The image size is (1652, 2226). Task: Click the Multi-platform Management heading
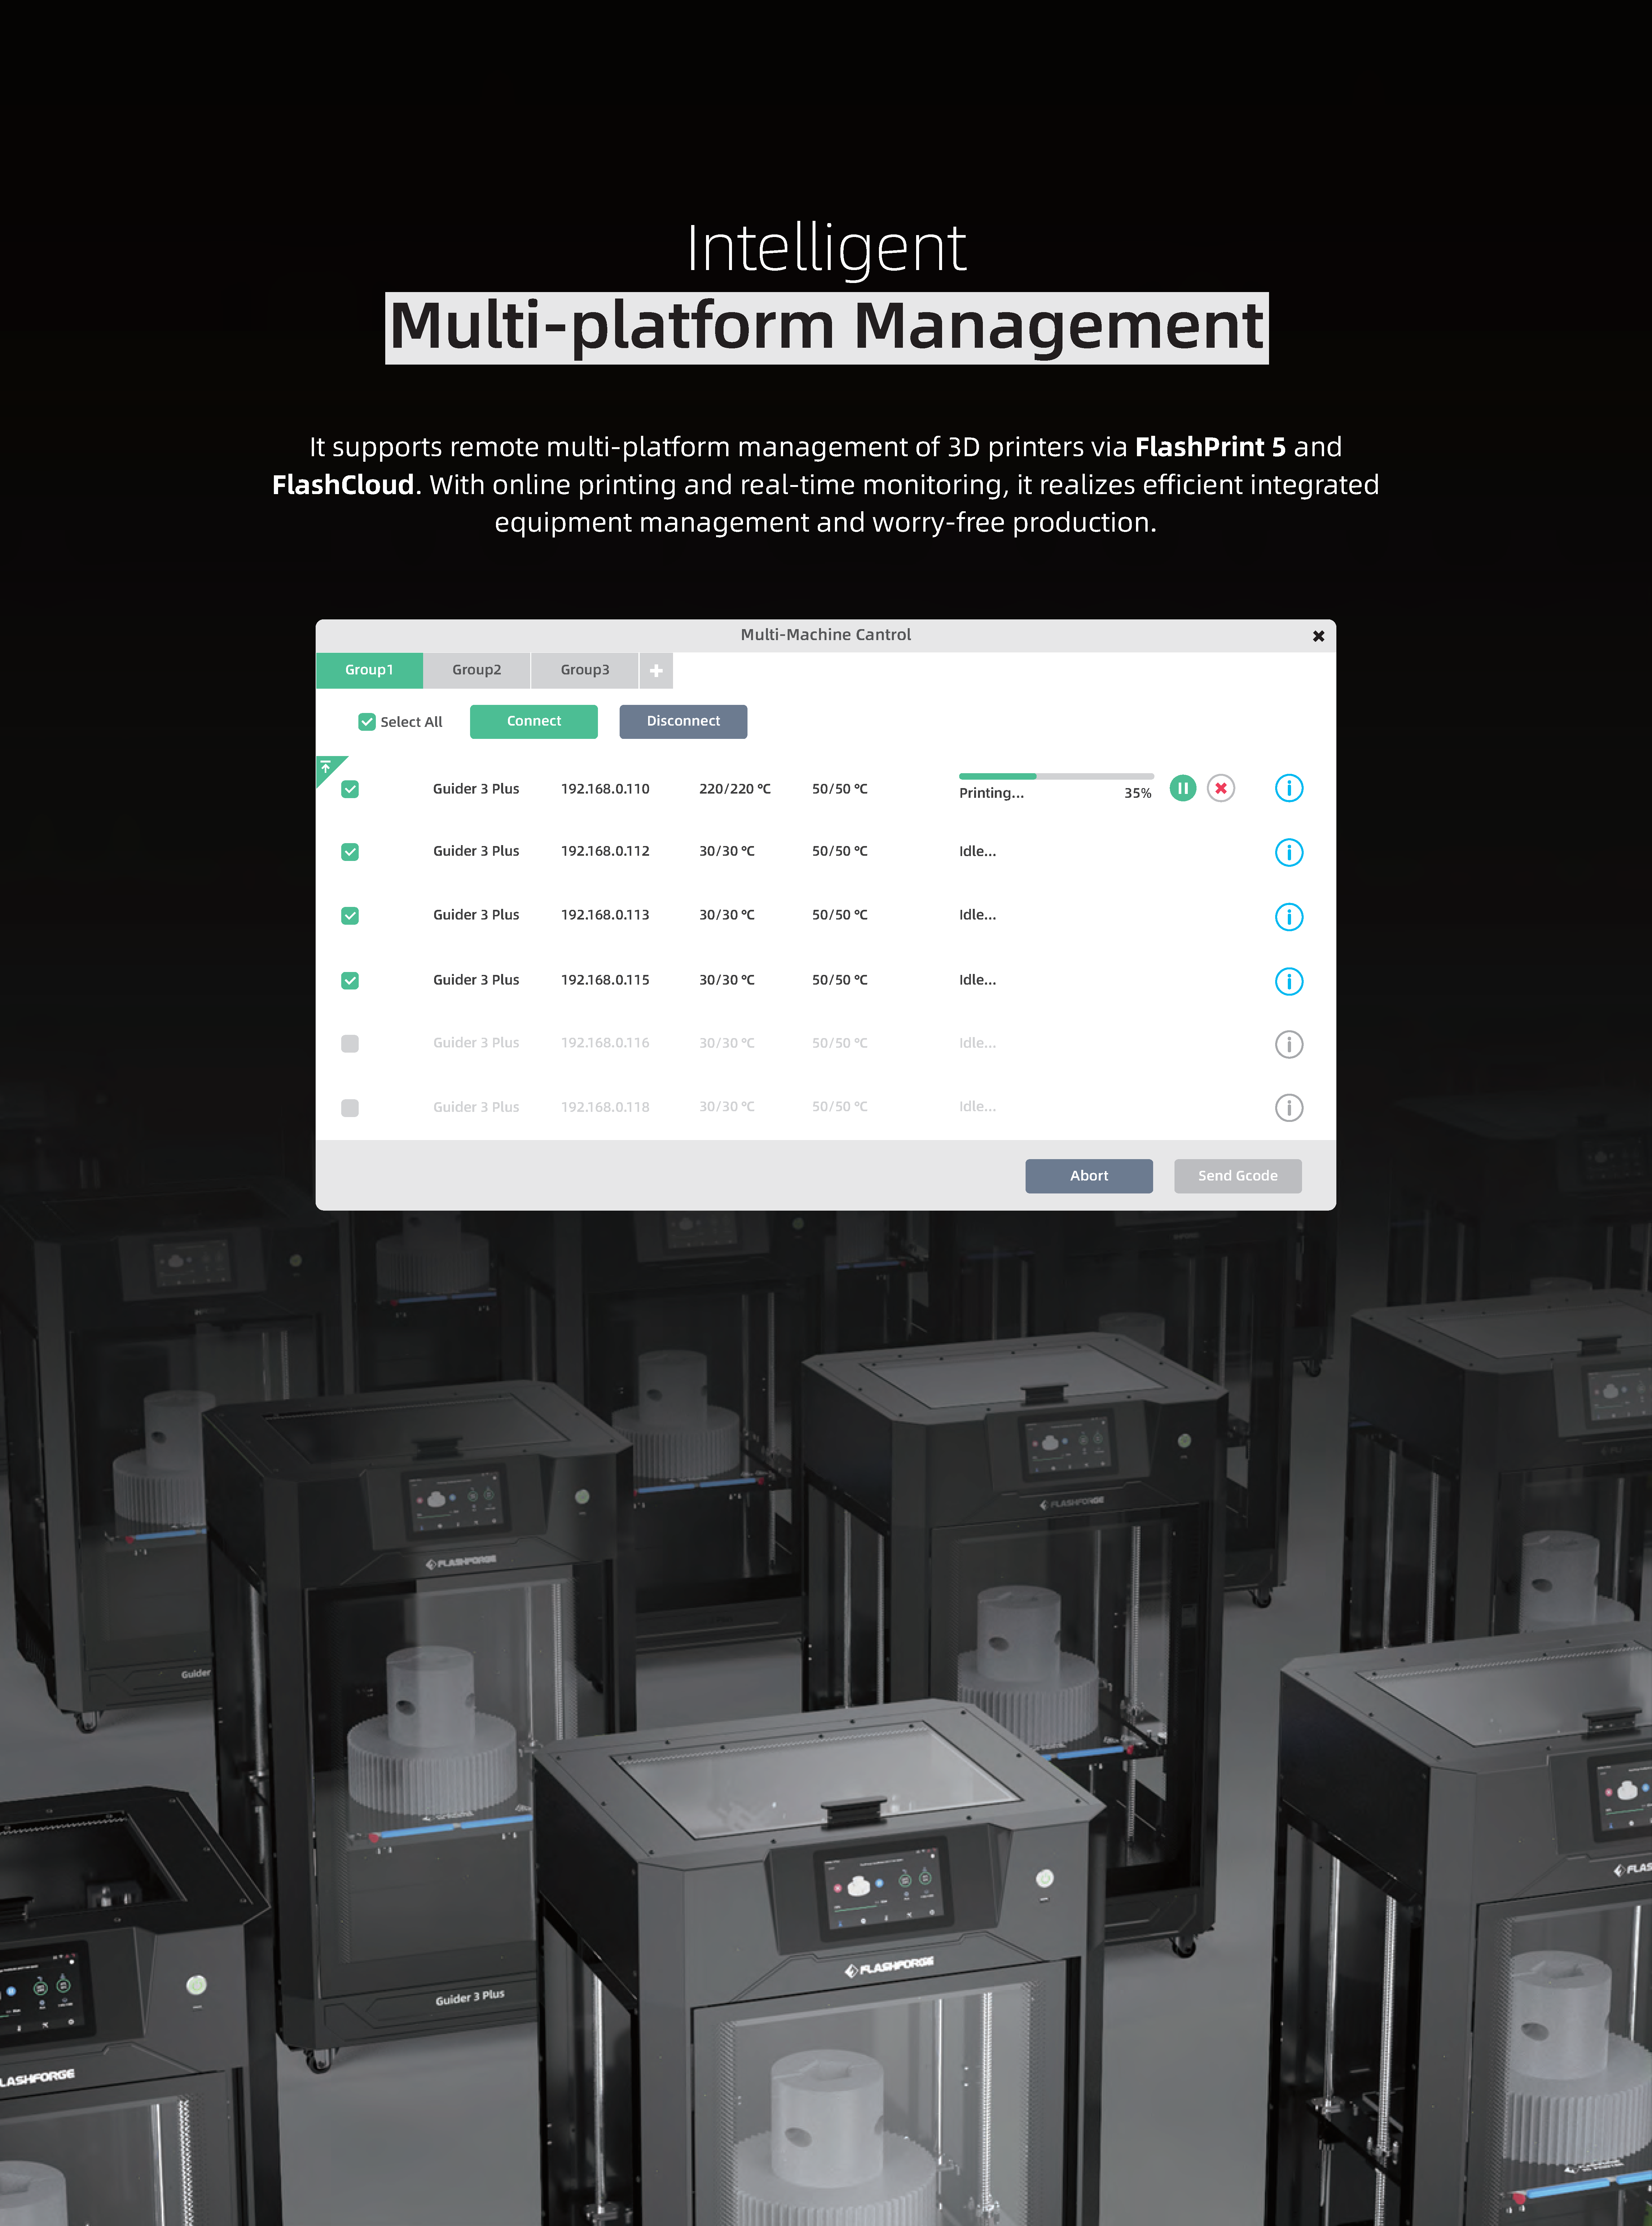(827, 328)
